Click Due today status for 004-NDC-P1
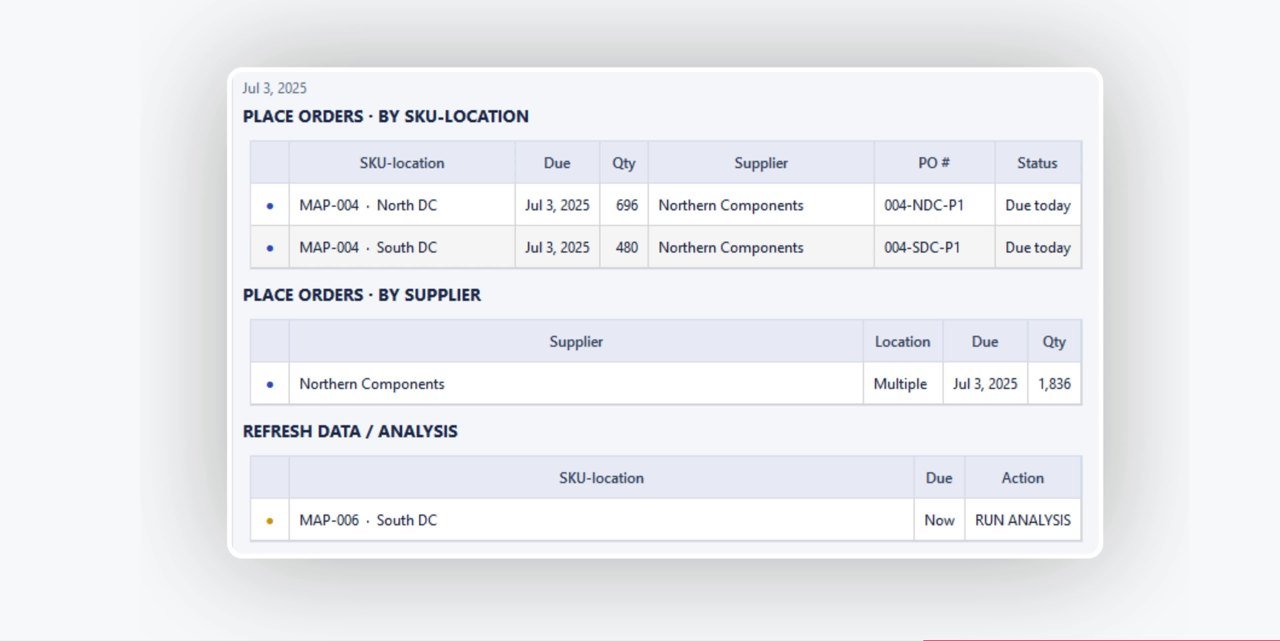This screenshot has height=641, width=1280. pyautogui.click(x=1038, y=205)
